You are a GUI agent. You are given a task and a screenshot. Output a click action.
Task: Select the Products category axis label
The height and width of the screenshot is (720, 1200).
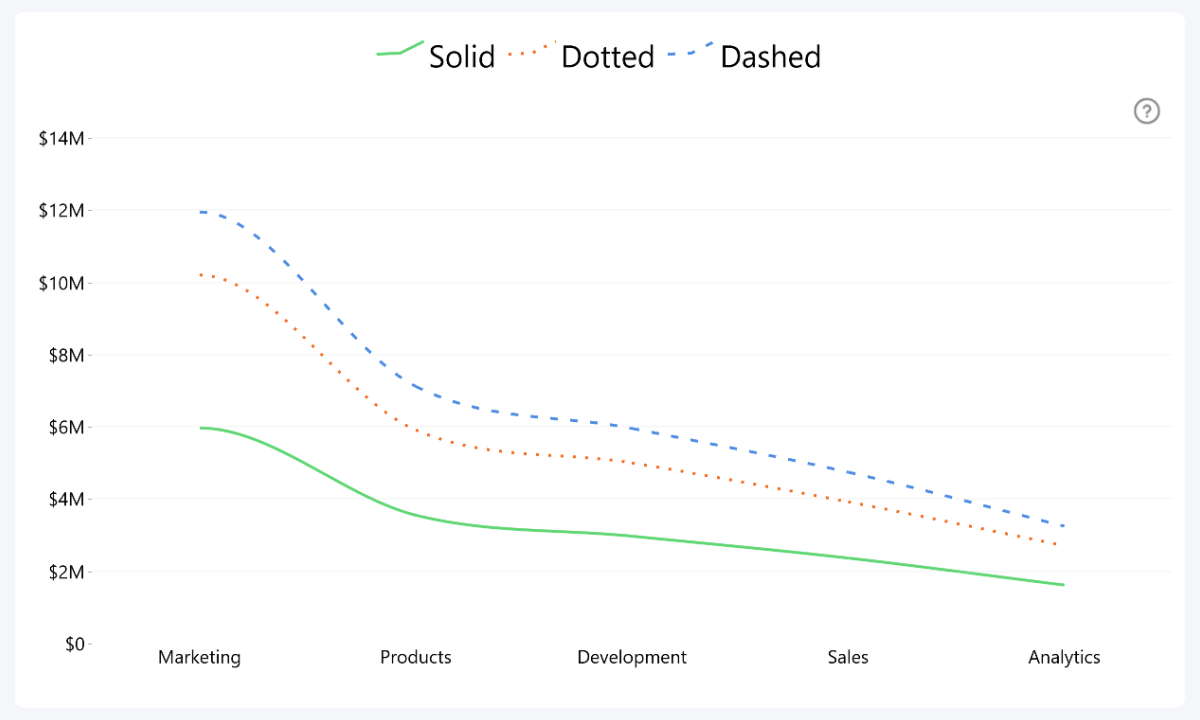click(416, 657)
